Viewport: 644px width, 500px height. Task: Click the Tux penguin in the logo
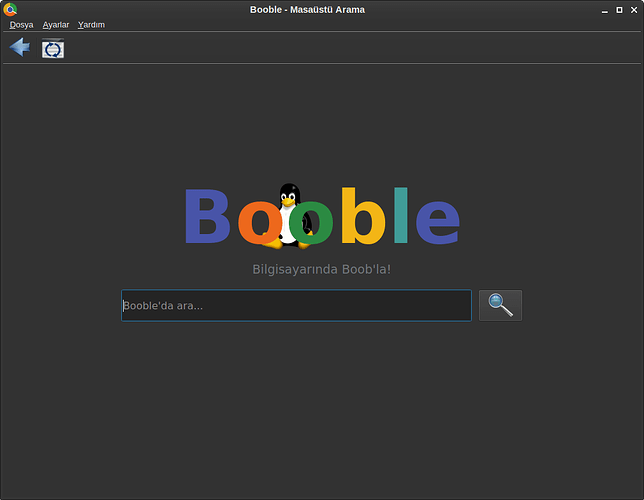289,200
